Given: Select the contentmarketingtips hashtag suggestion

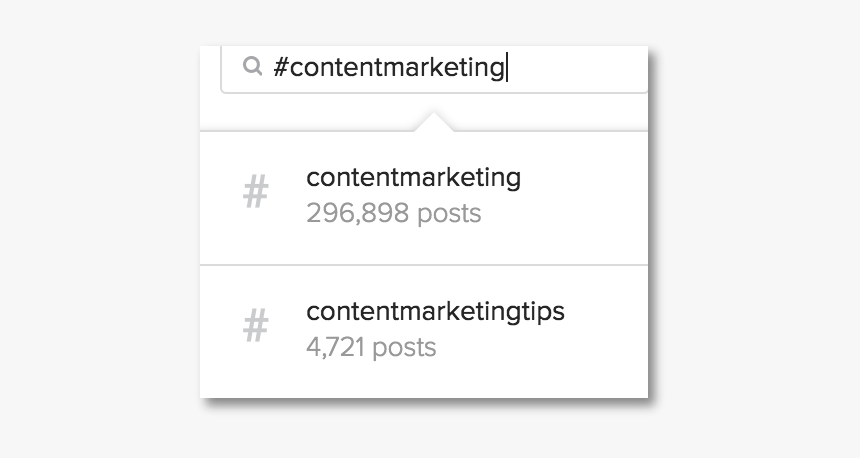Looking at the screenshot, I should point(424,332).
